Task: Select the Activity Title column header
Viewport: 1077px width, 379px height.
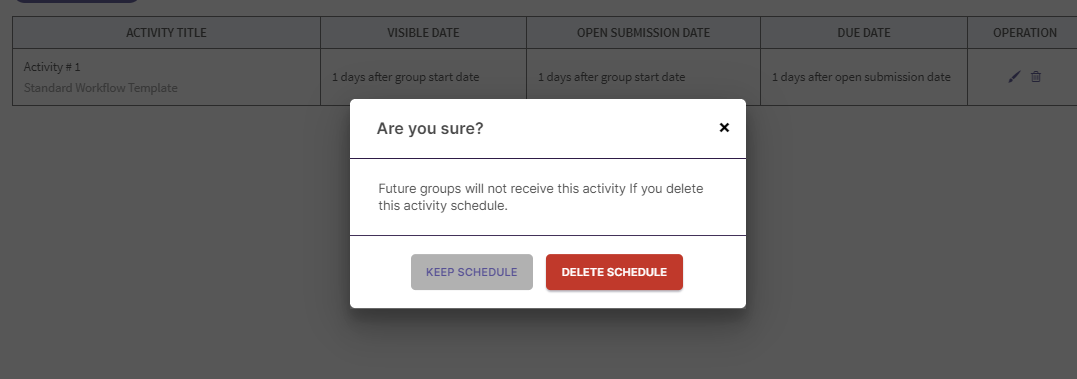Action: click(166, 32)
